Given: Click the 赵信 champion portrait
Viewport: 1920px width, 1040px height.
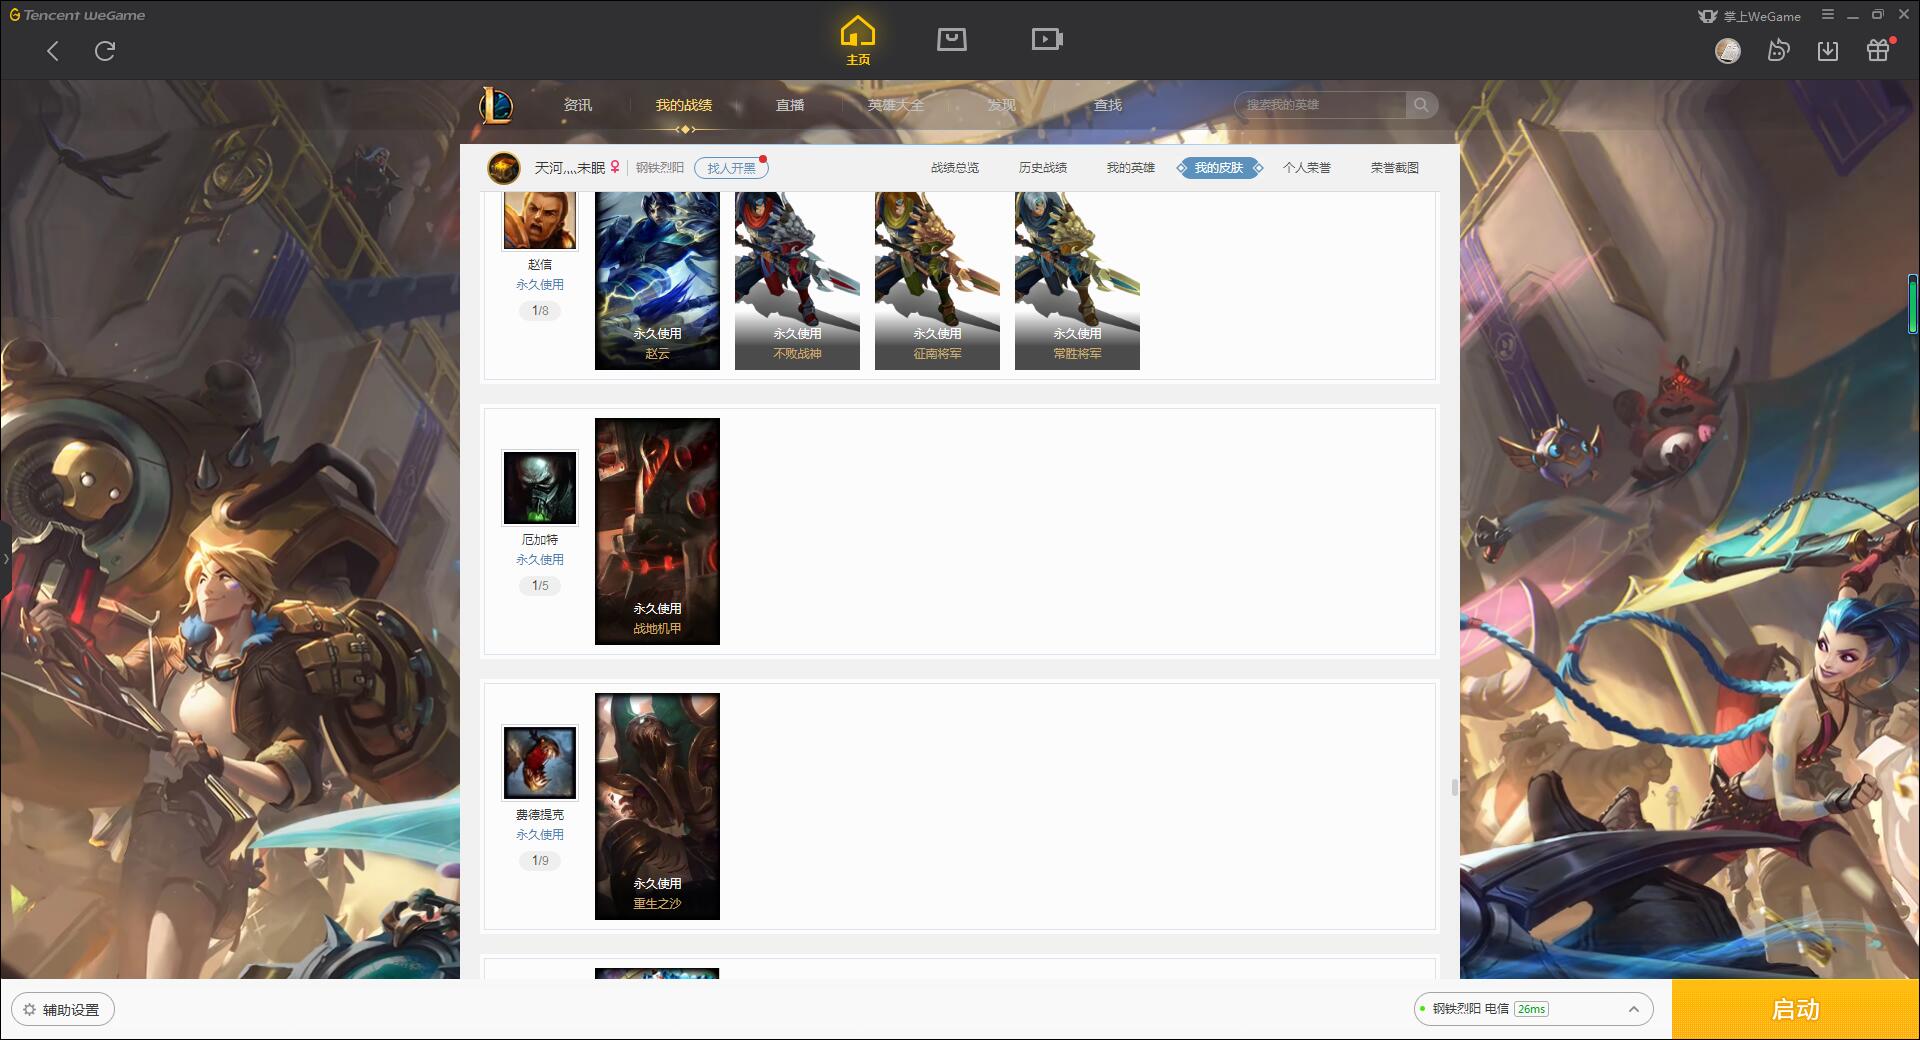Looking at the screenshot, I should (x=540, y=220).
